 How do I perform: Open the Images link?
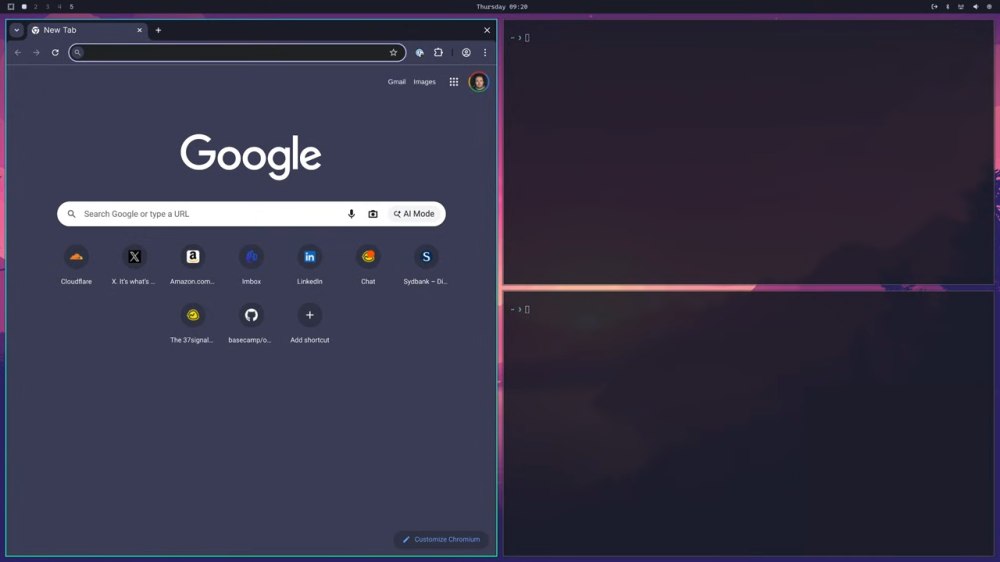(x=424, y=82)
